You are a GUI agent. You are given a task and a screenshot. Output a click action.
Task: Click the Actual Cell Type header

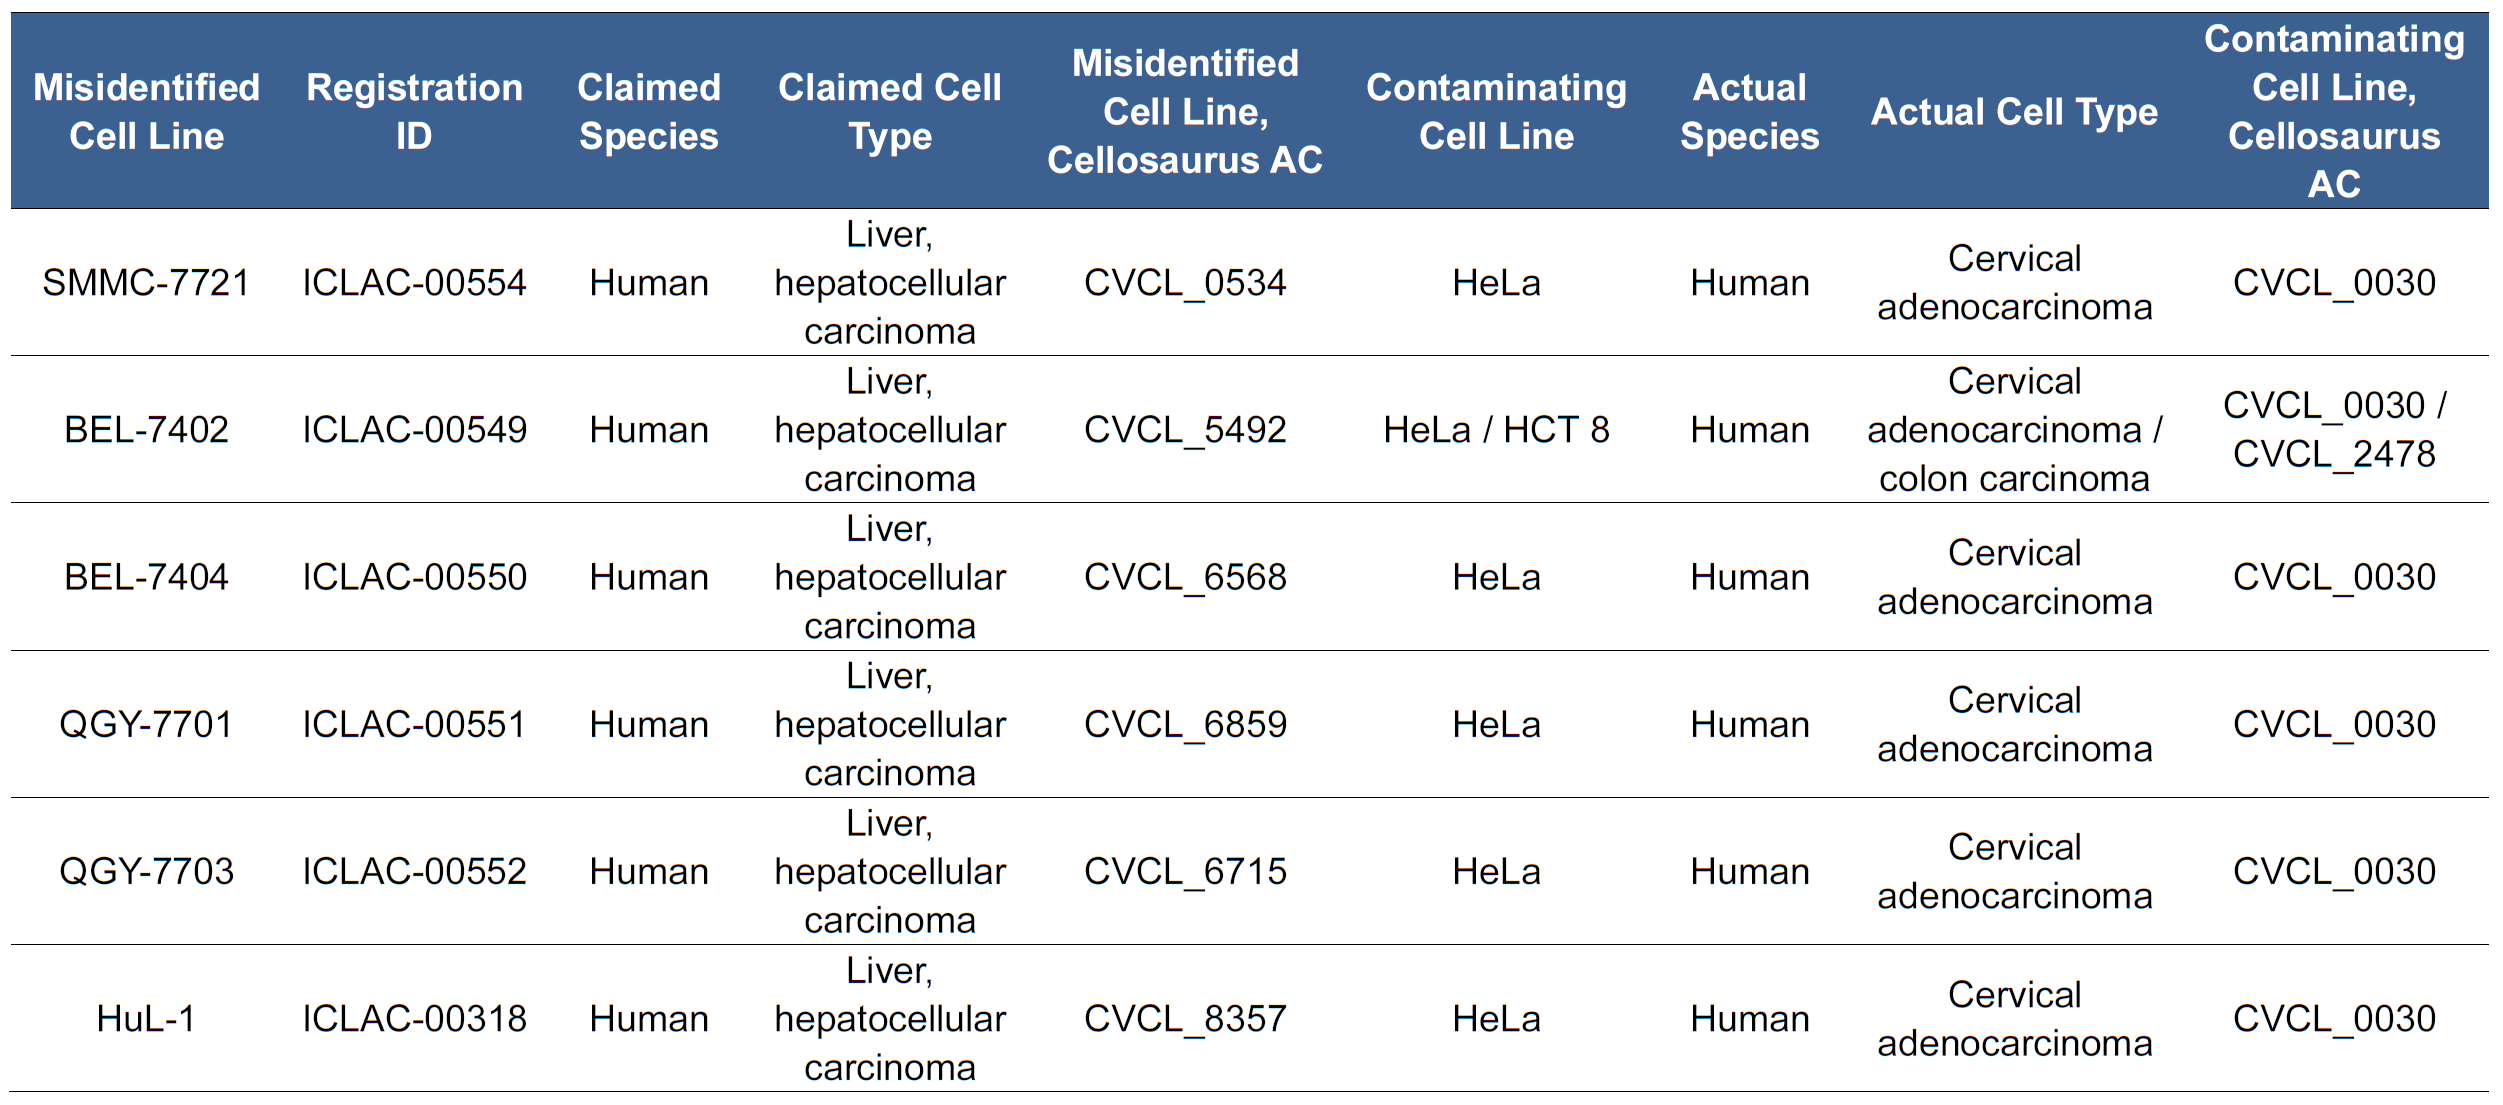pos(2014,112)
